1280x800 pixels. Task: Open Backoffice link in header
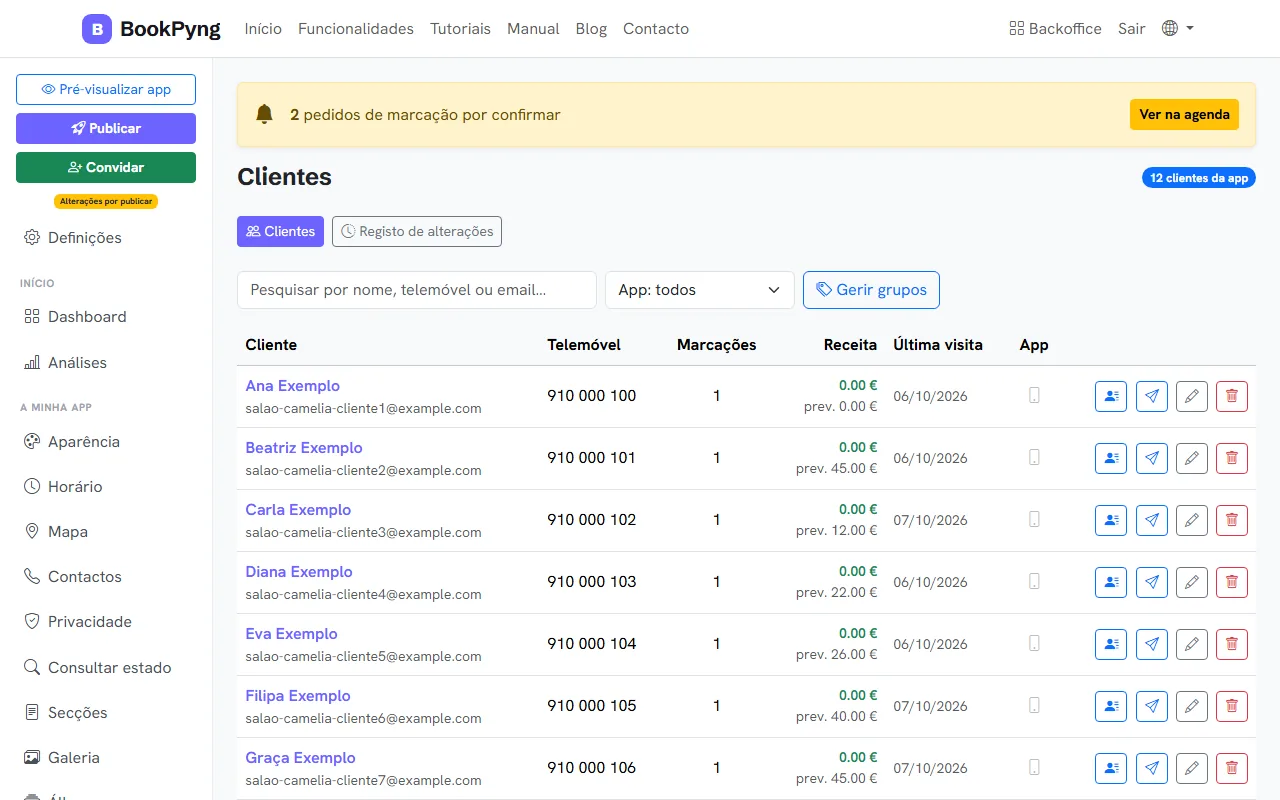click(1055, 29)
